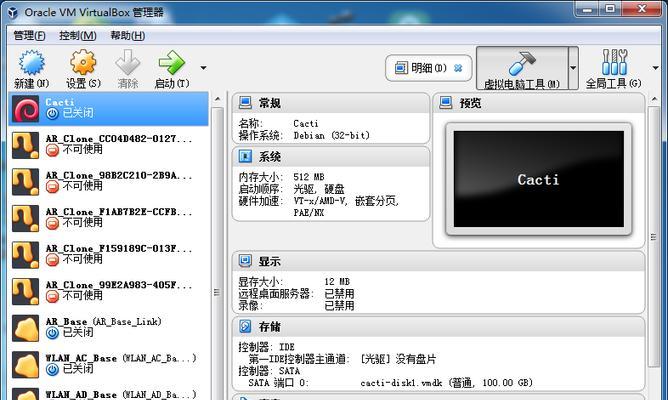
Task: Click powered-off status icon under Cacti
Action: [x=52, y=113]
